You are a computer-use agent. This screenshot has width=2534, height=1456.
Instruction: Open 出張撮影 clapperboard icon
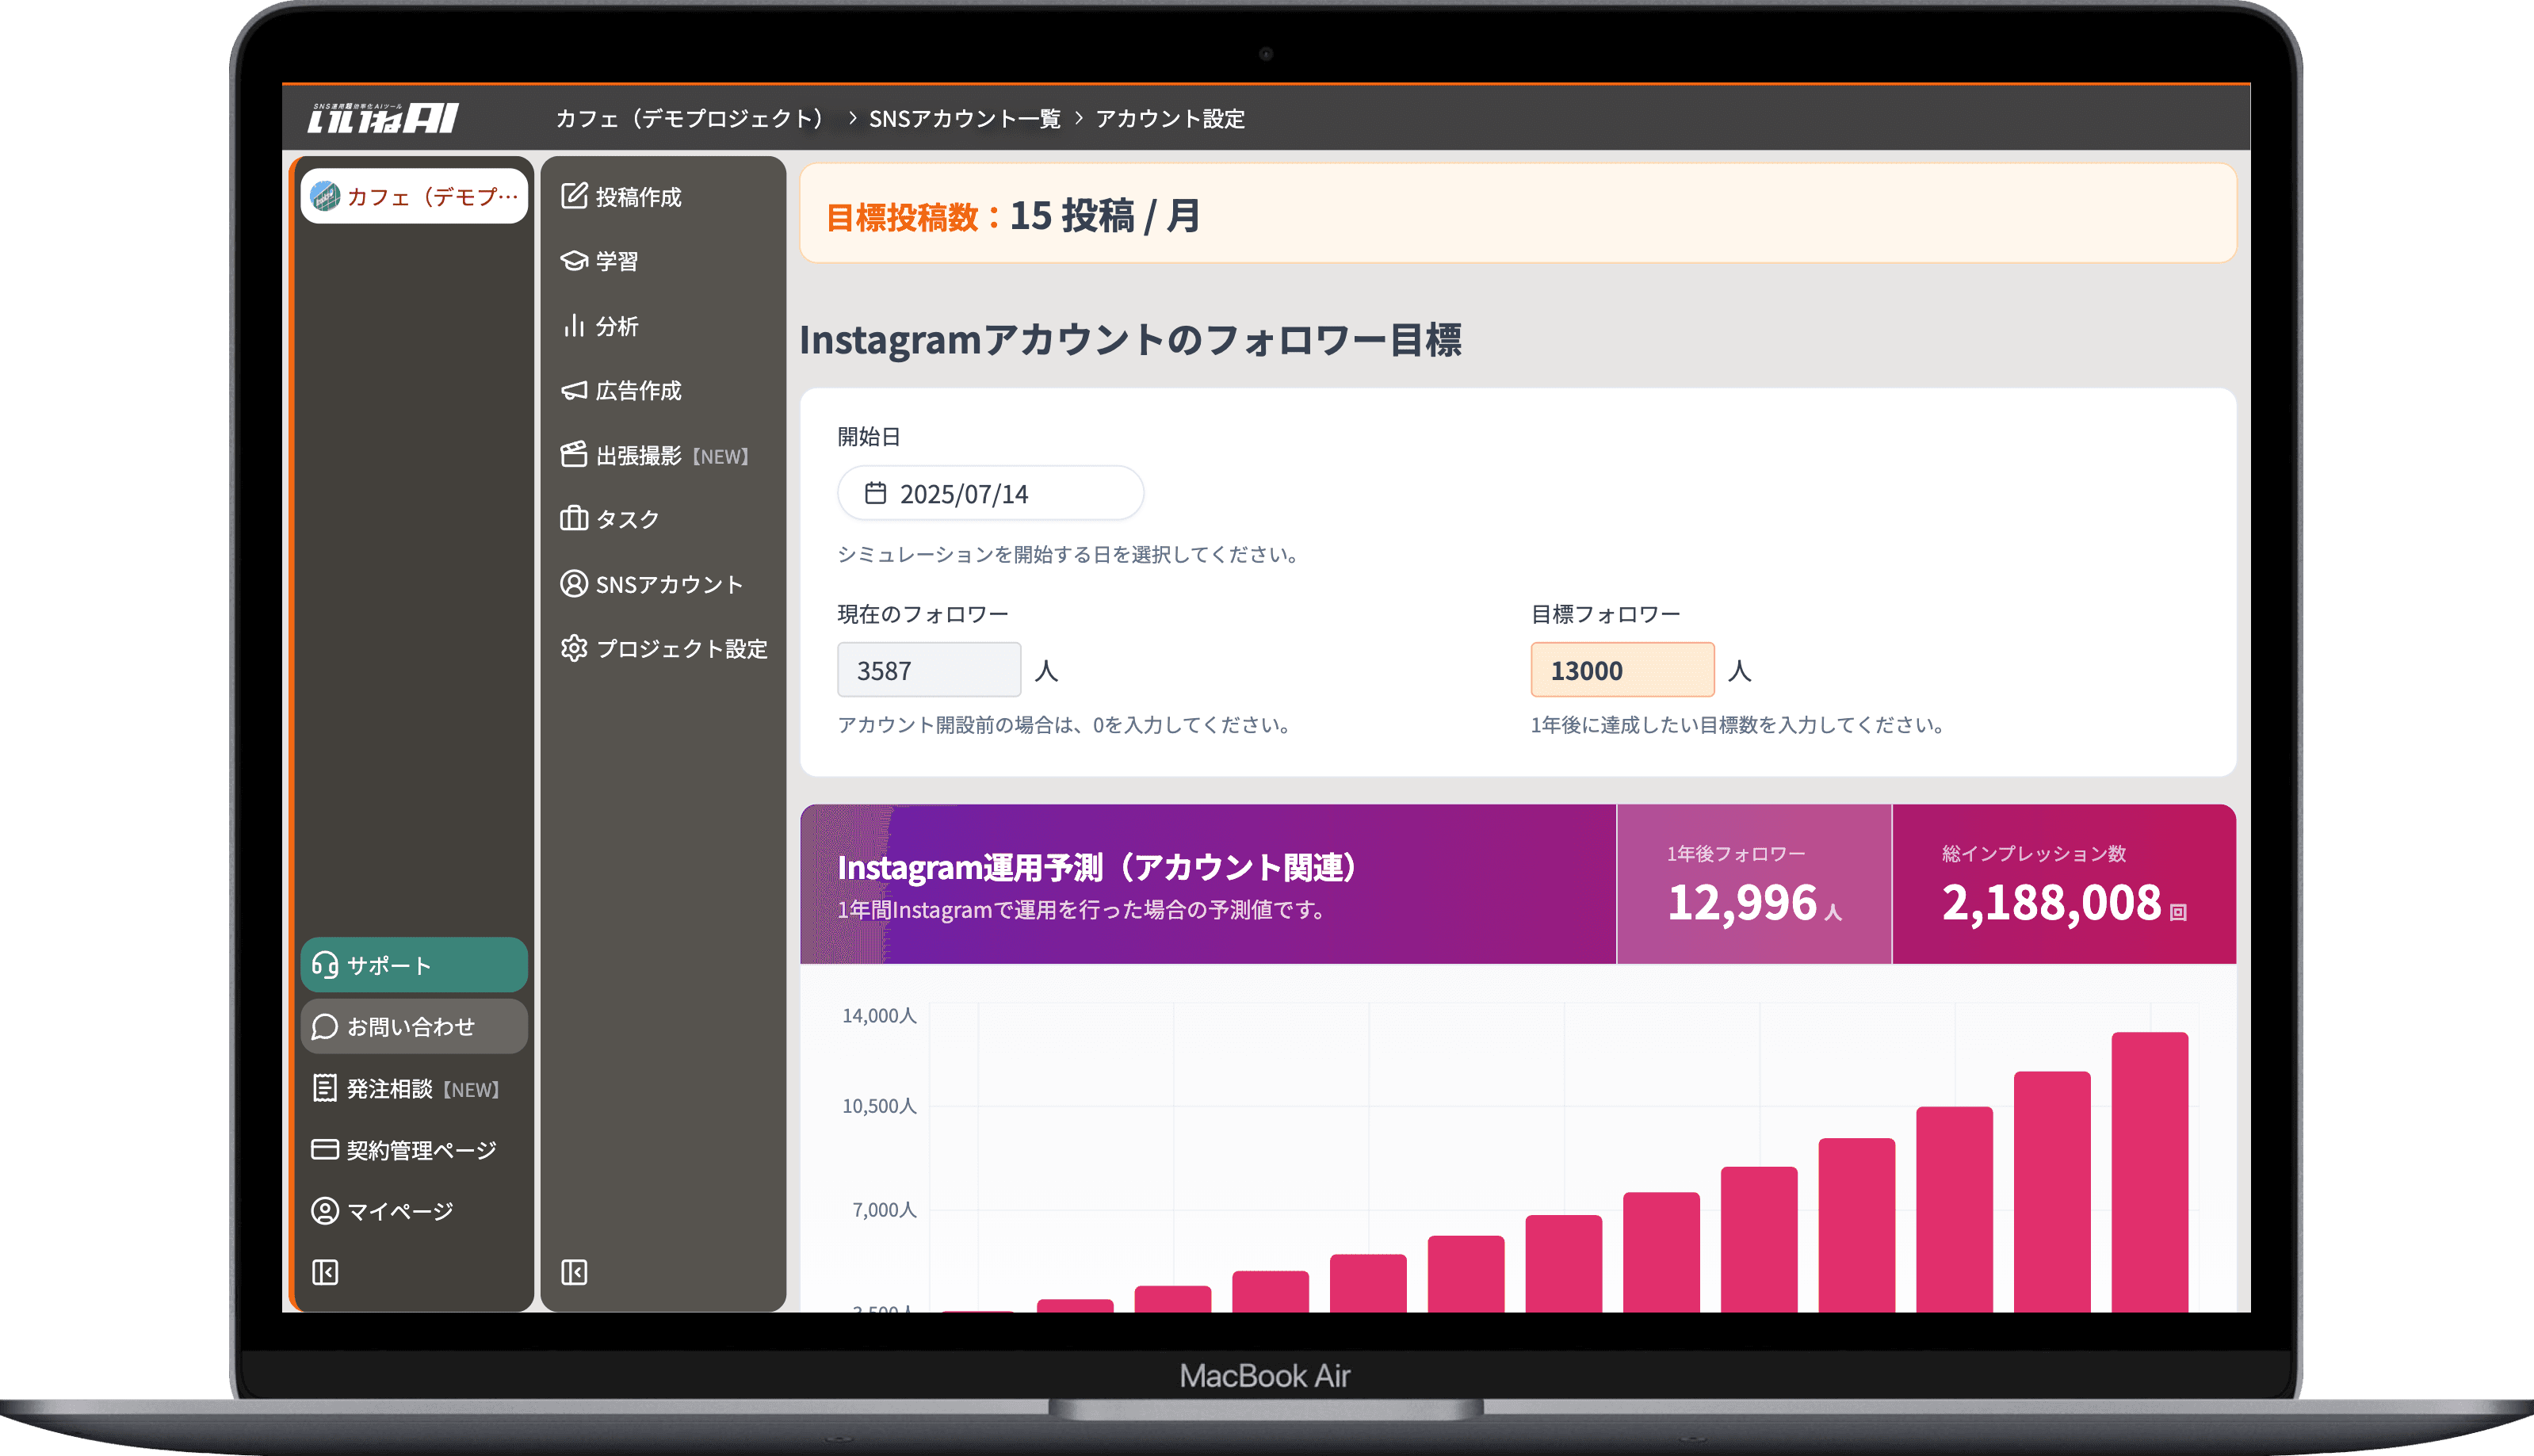tap(574, 455)
